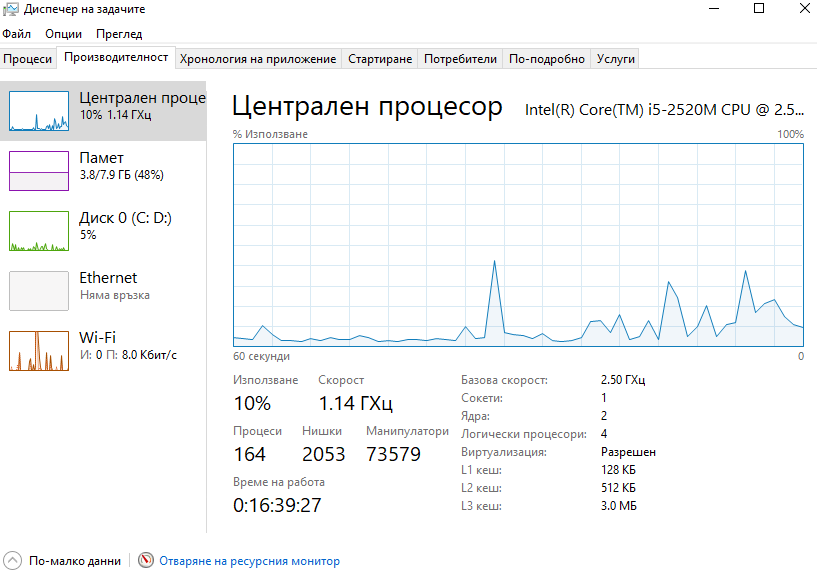Maximize the Task Manager window
The height and width of the screenshot is (575, 817).
pos(759,8)
